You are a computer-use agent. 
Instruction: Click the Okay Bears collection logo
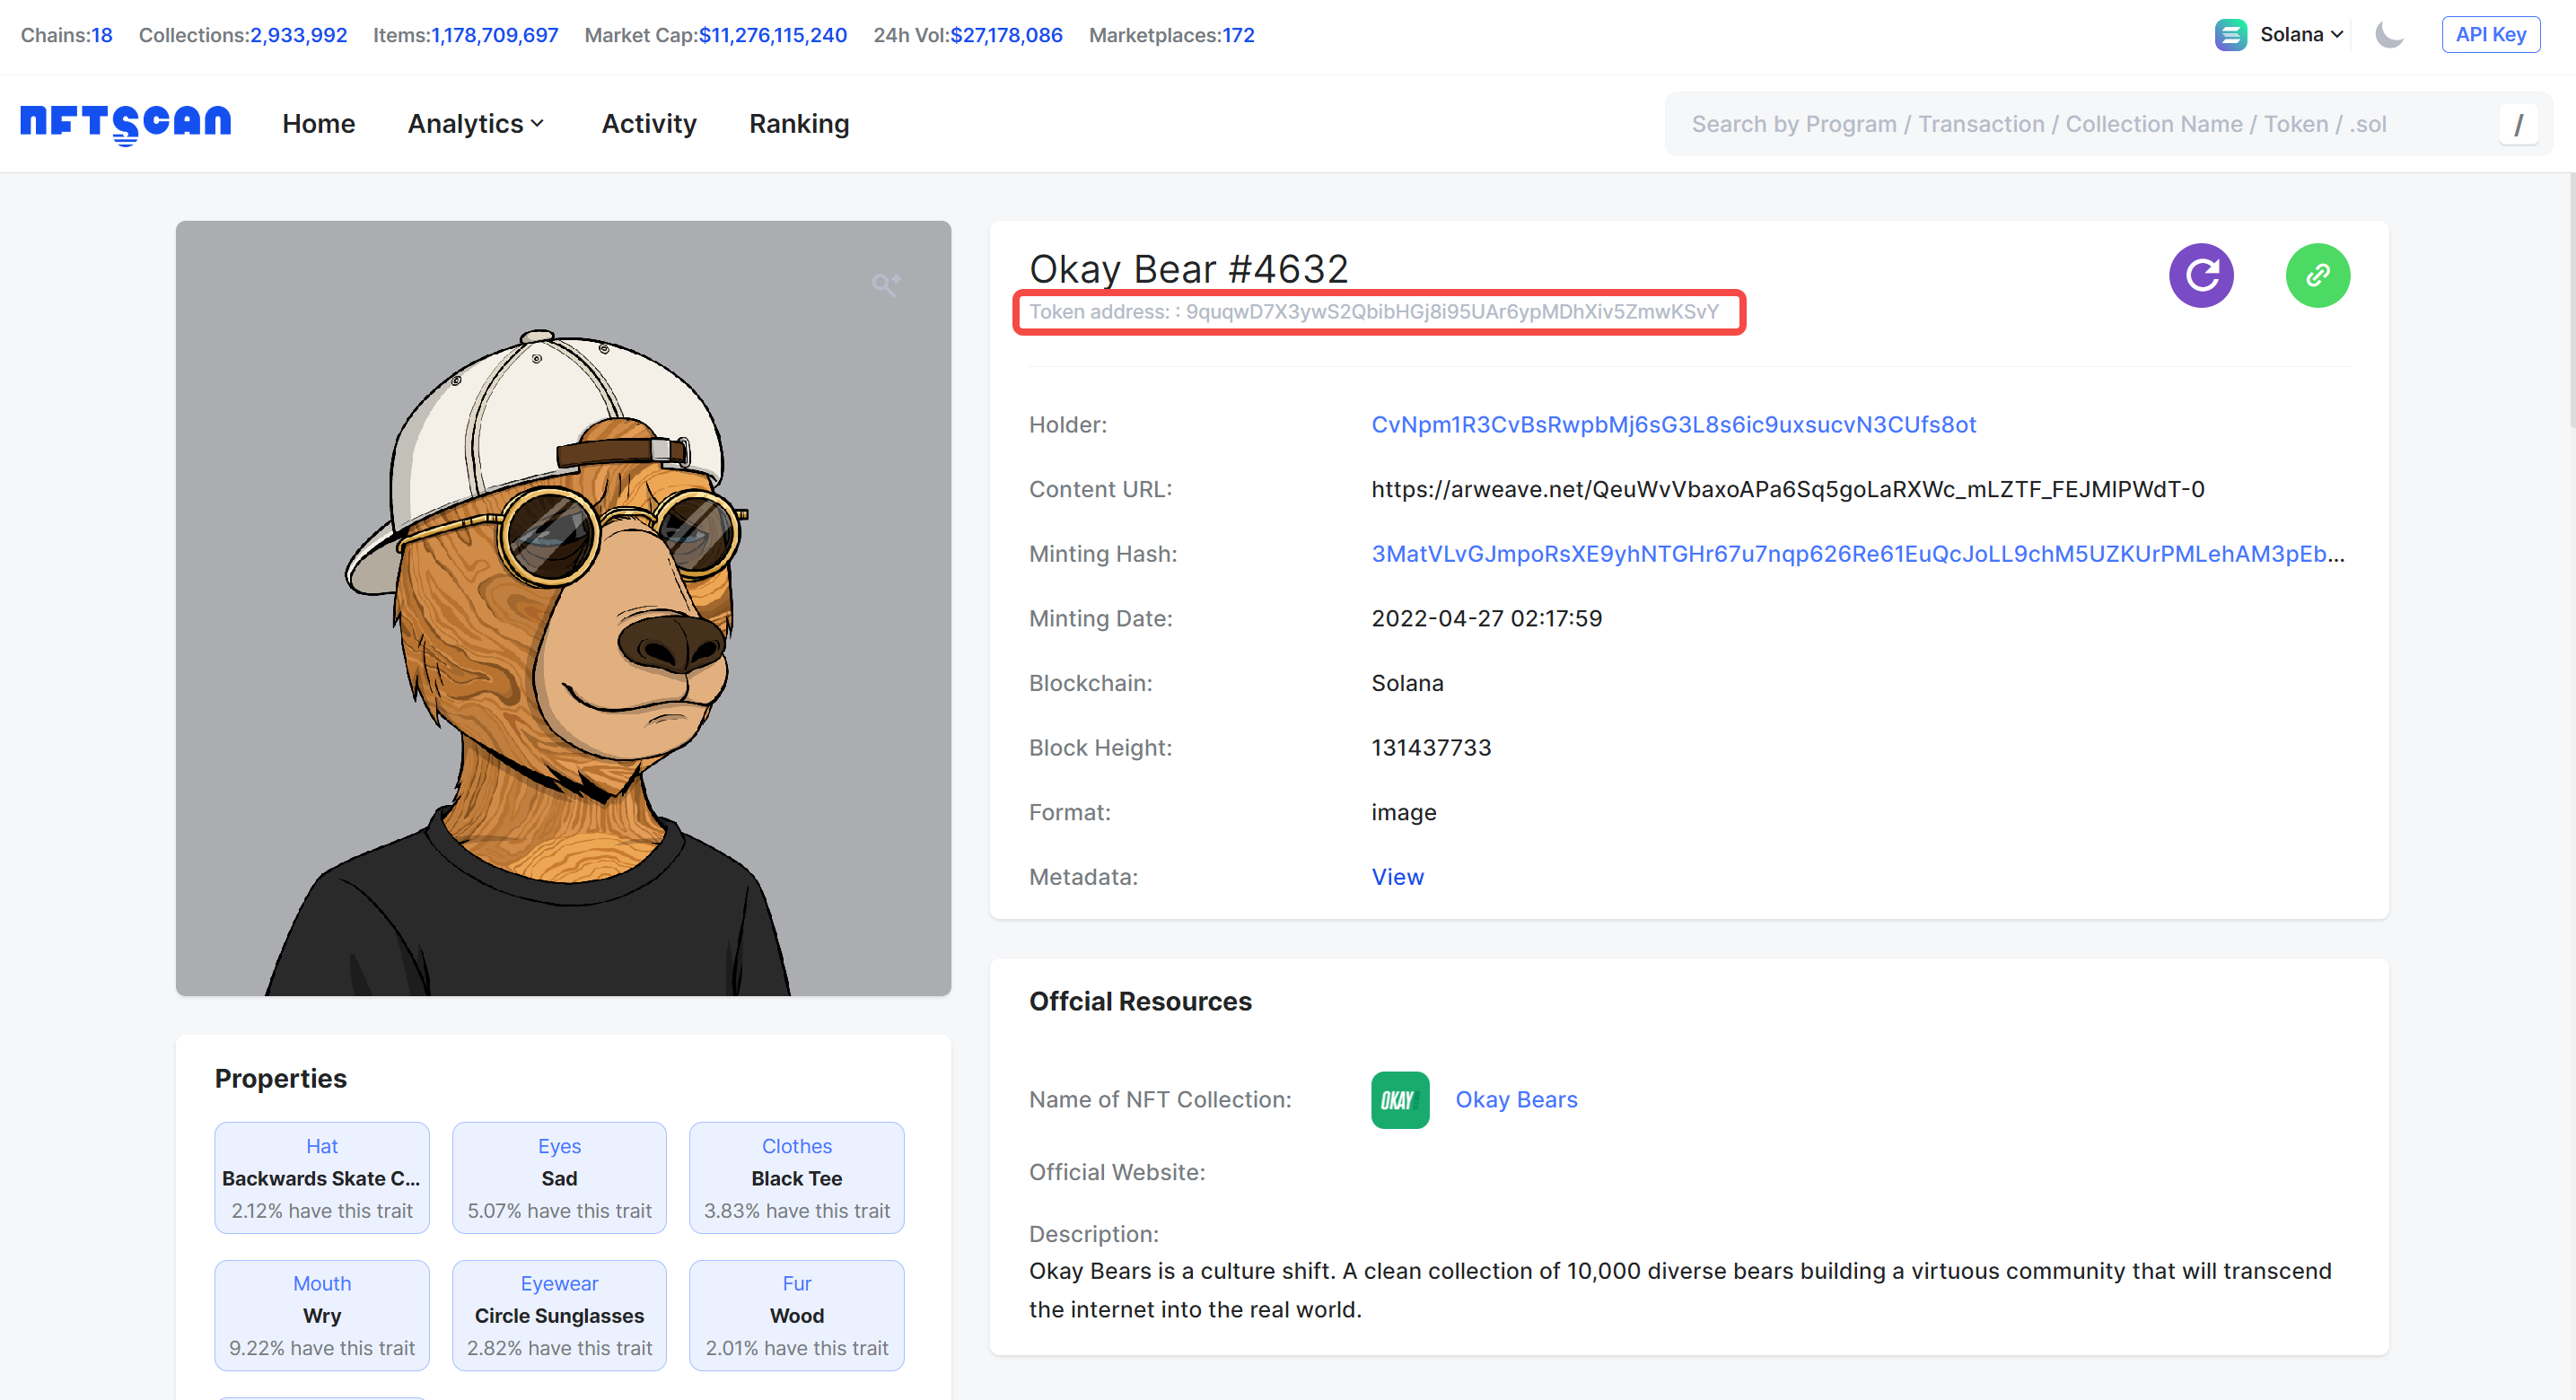pos(1399,1100)
